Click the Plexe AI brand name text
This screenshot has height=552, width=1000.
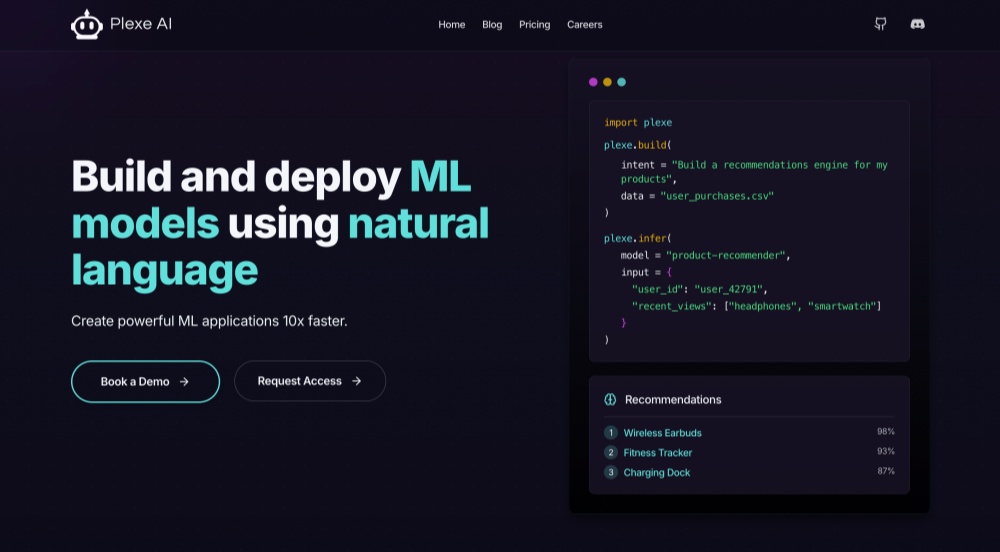click(141, 24)
